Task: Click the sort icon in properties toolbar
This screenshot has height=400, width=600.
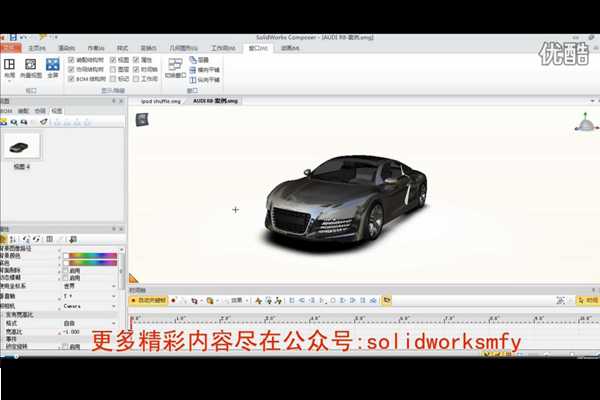Action: [x=13, y=239]
